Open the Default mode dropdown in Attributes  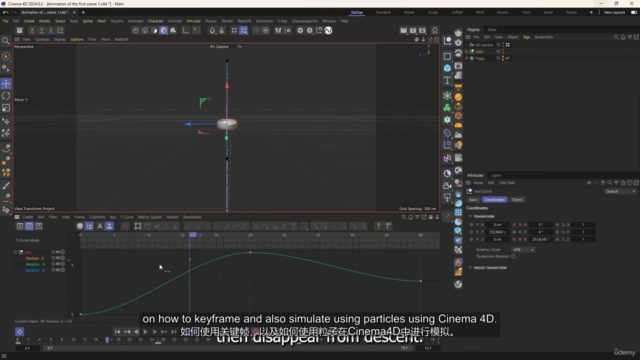click(620, 191)
